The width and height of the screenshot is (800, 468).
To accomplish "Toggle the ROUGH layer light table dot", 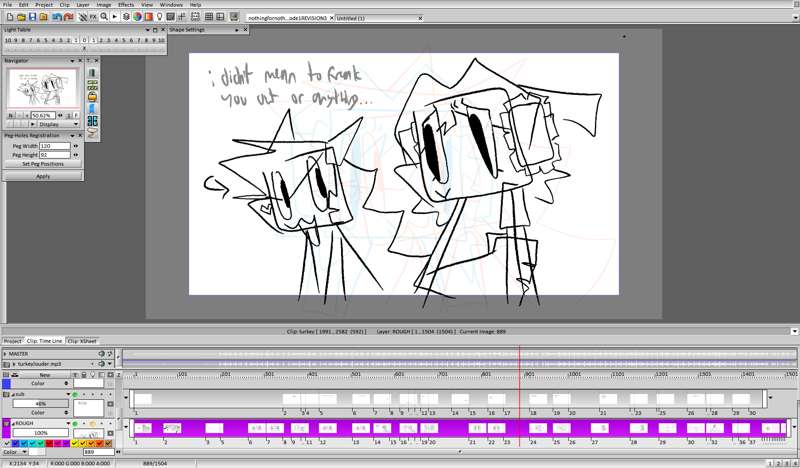I will point(93,424).
